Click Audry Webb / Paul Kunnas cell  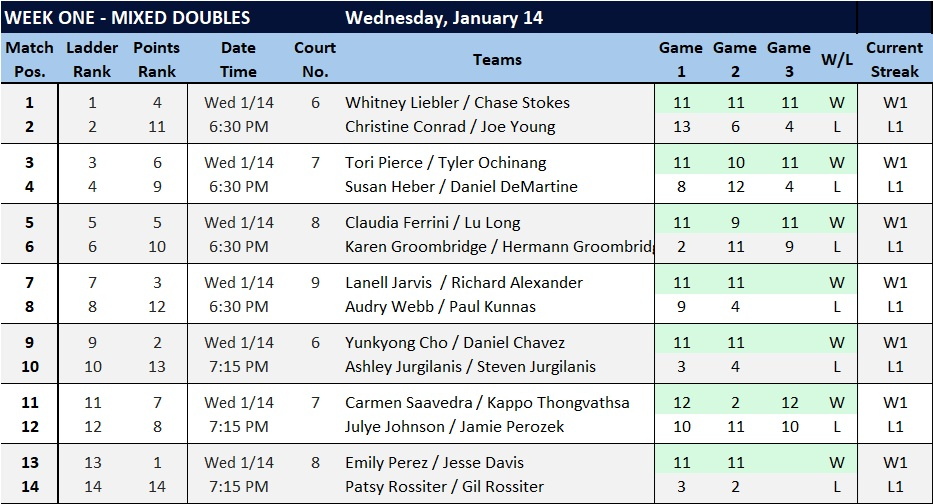(440, 307)
